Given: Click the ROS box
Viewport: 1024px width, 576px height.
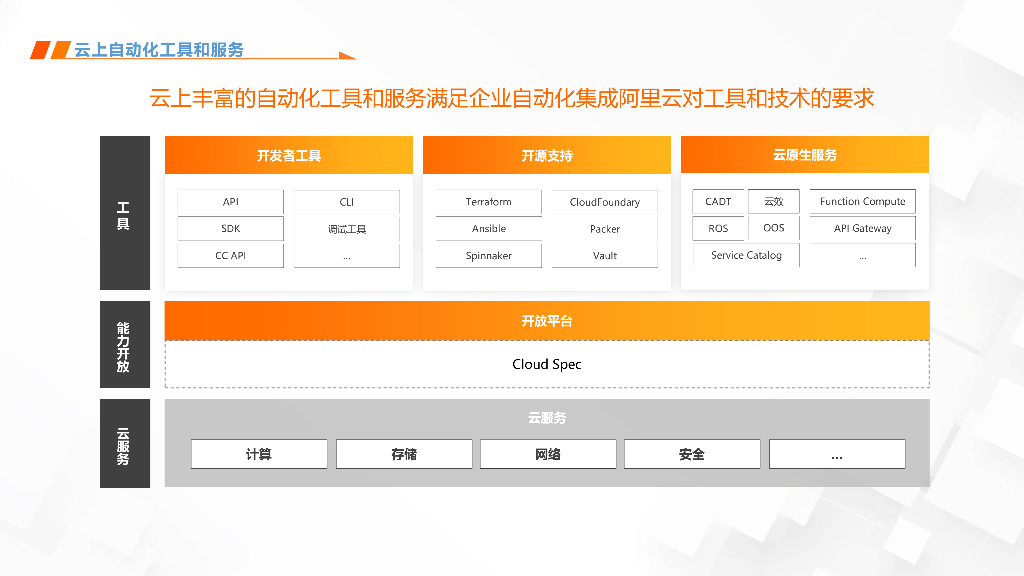Looking at the screenshot, I should (718, 228).
